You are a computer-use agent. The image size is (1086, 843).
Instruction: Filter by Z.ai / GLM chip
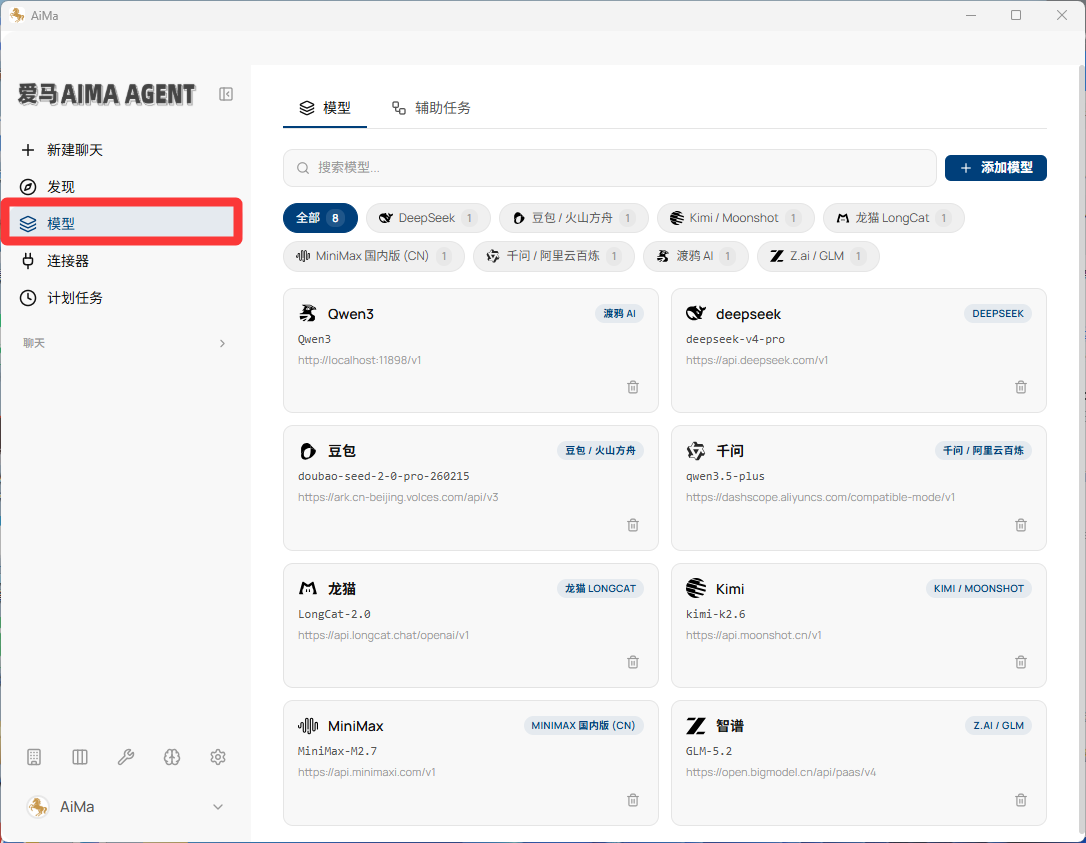tap(818, 256)
